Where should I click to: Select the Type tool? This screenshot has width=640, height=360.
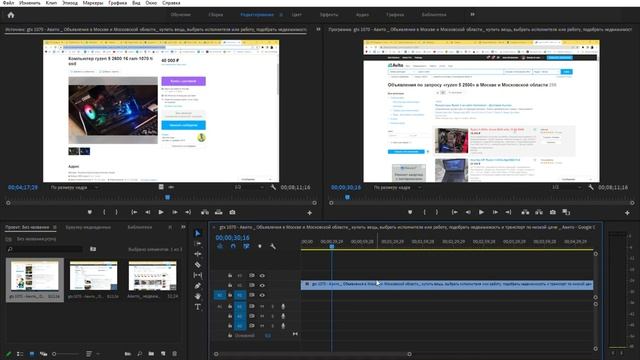point(198,307)
